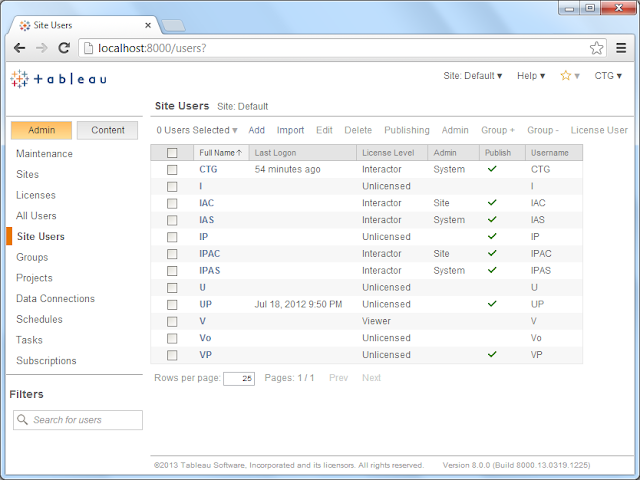Switch to the Admin tab
Image resolution: width=640 pixels, height=480 pixels.
coord(41,130)
